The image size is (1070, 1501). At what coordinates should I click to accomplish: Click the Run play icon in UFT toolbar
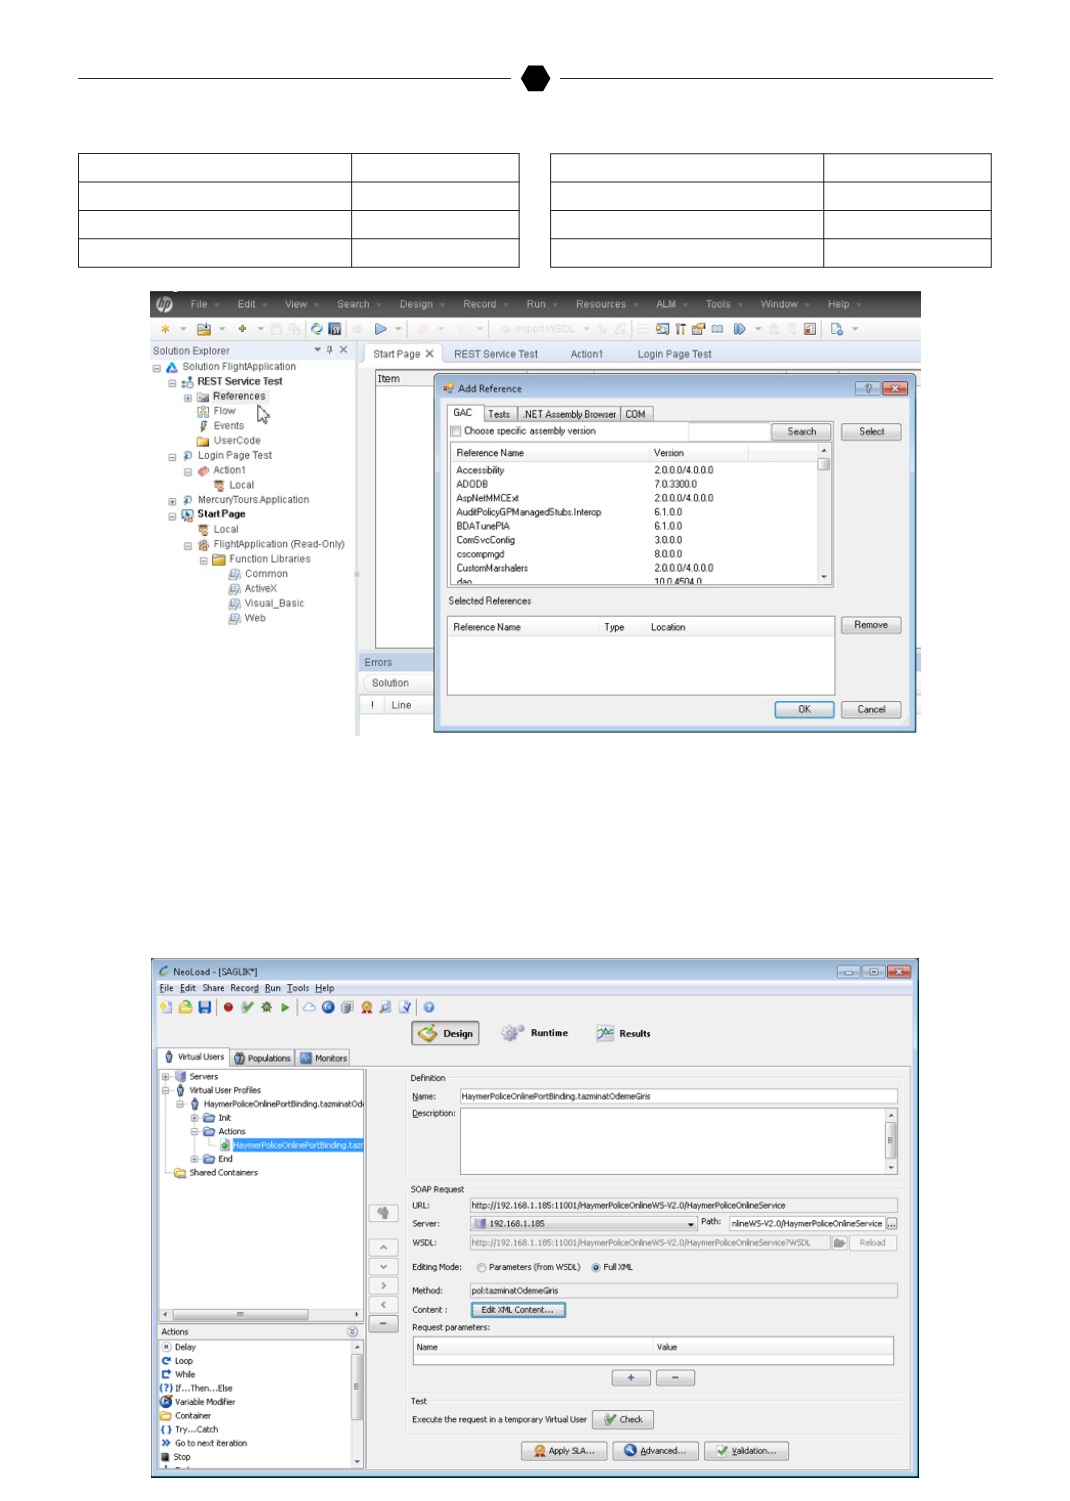click(x=381, y=329)
